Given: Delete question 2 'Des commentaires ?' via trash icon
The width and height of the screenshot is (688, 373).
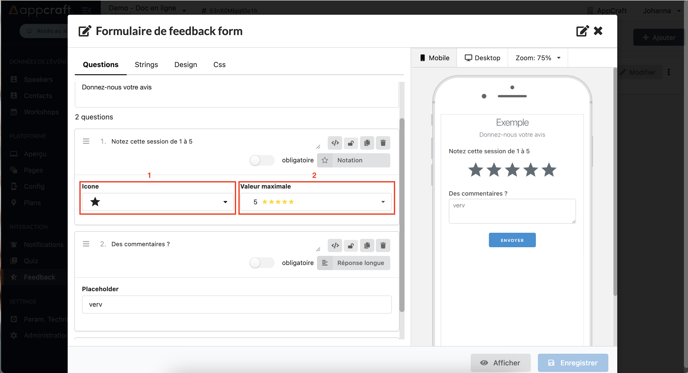Looking at the screenshot, I should (383, 245).
